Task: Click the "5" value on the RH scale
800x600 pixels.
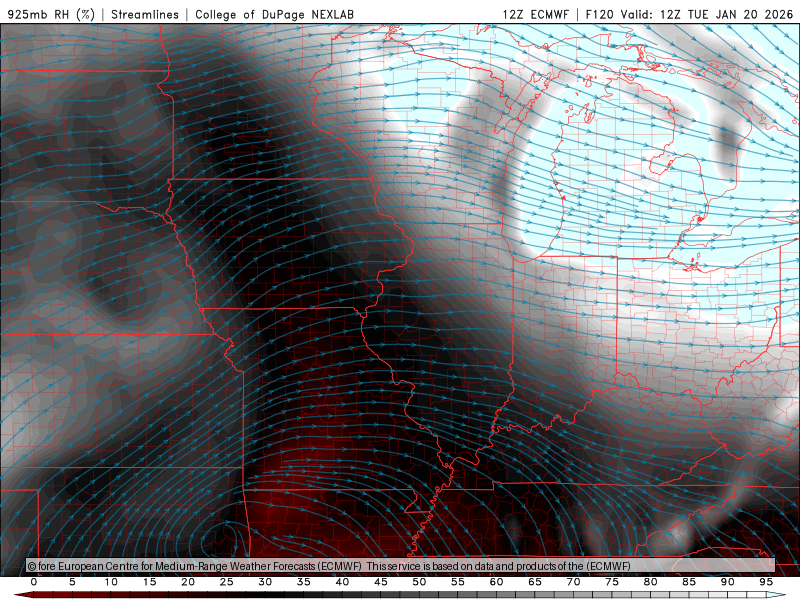Action: 72,582
